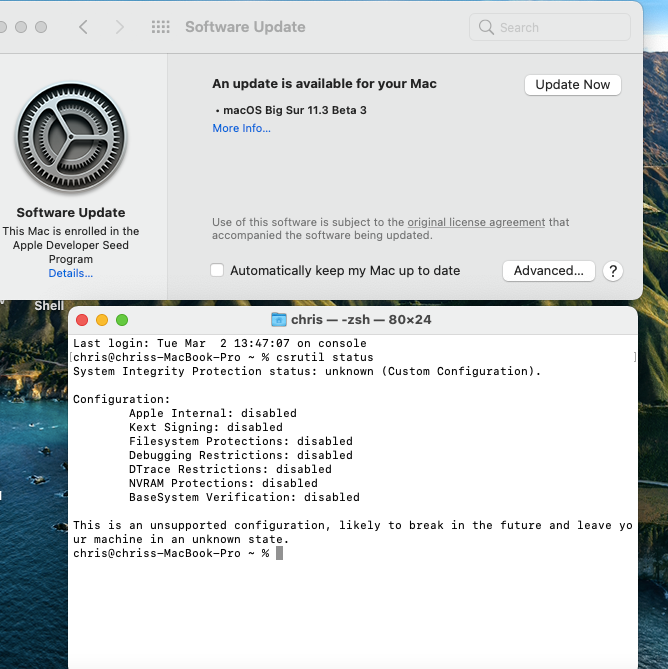Screen dimensions: 668x669
Task: Go forward in System Preferences
Action: click(120, 27)
